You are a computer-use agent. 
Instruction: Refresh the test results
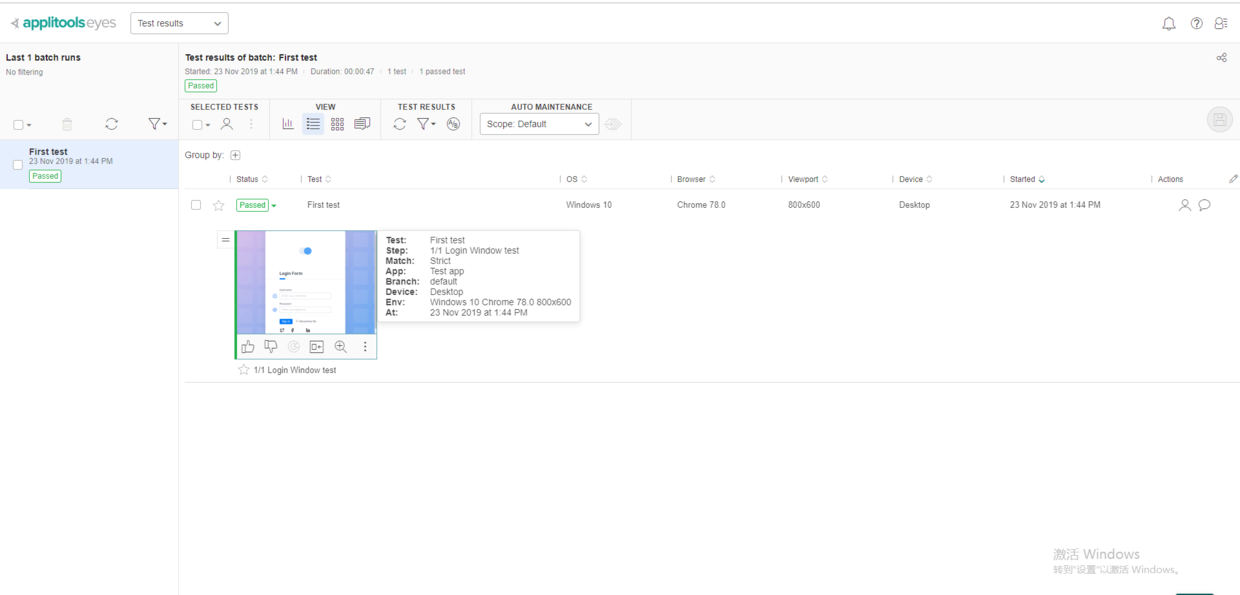399,124
